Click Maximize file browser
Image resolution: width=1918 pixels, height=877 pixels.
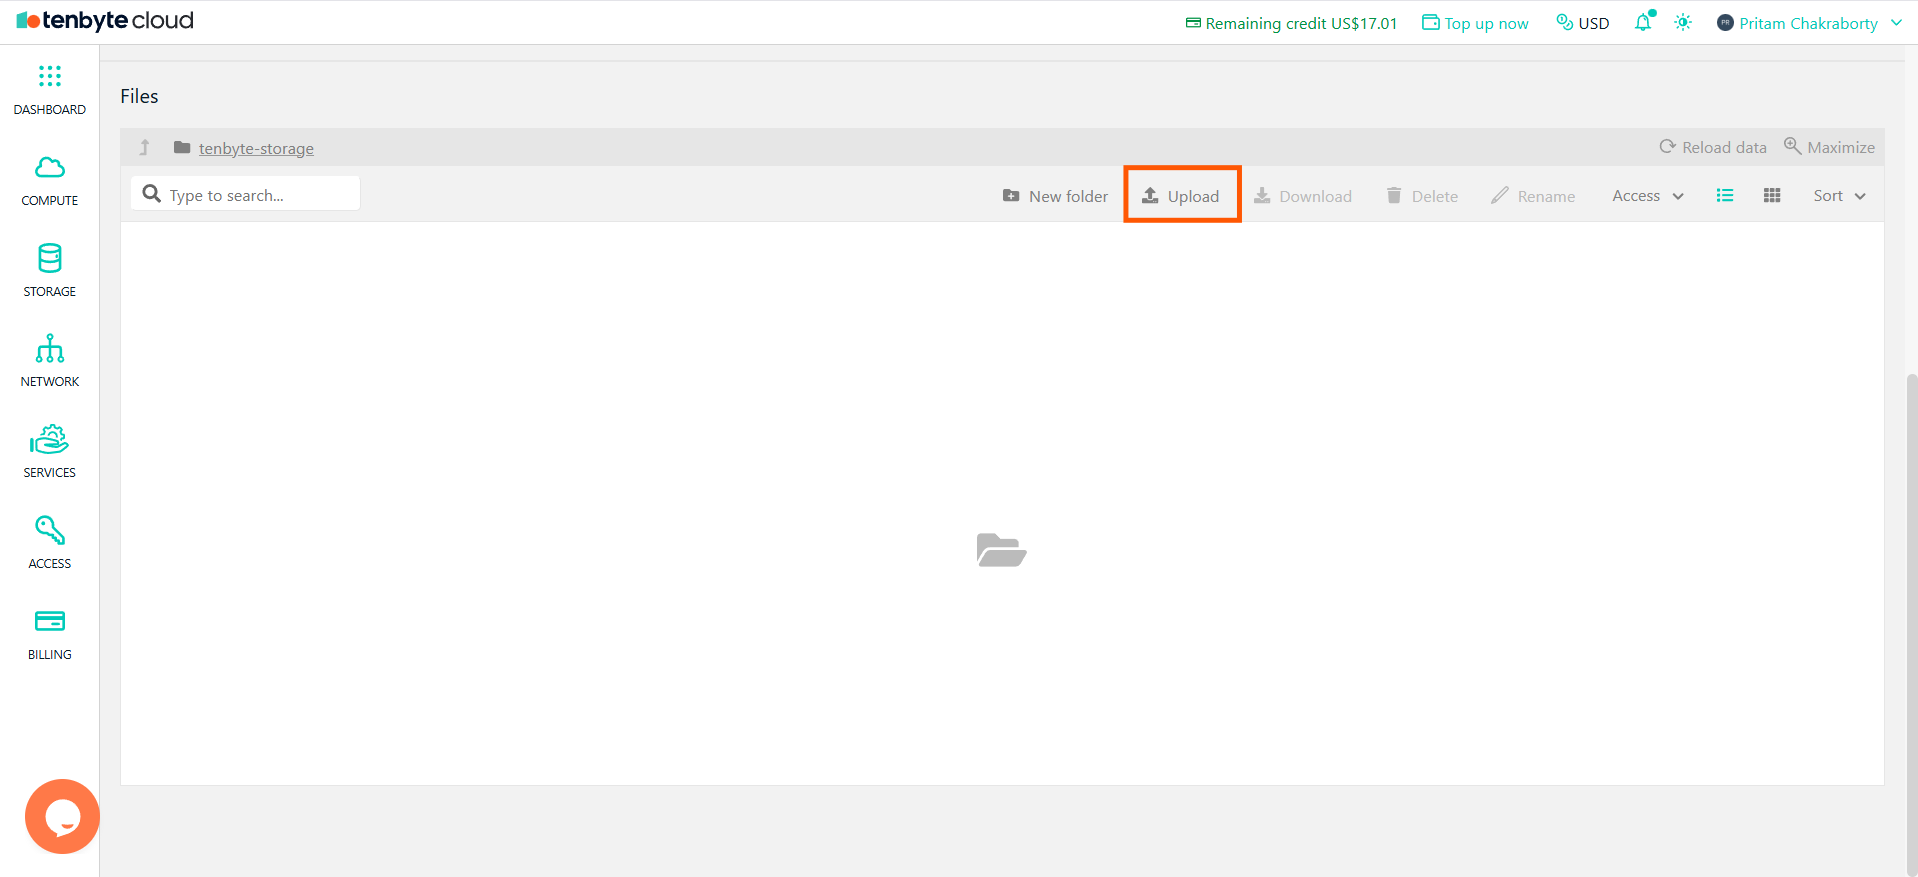[x=1829, y=147]
